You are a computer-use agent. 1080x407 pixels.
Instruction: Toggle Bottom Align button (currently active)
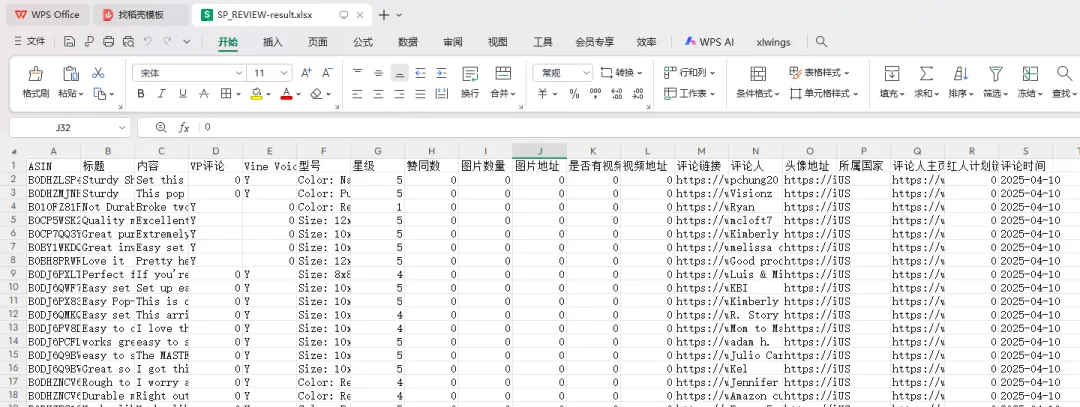[x=399, y=72]
